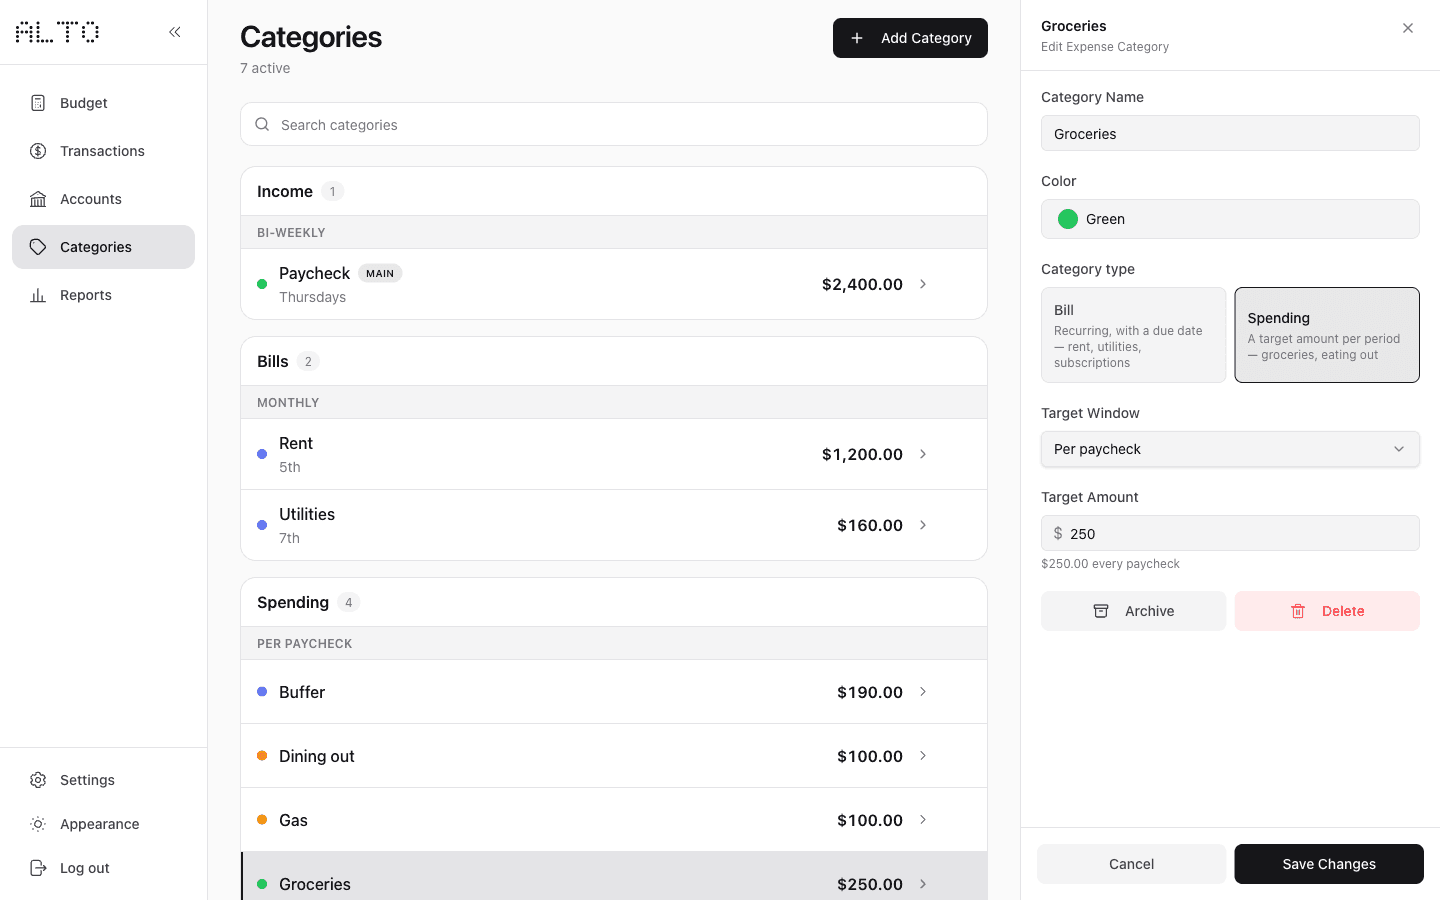
Task: Open the Color selector showing Green
Action: (x=1230, y=219)
